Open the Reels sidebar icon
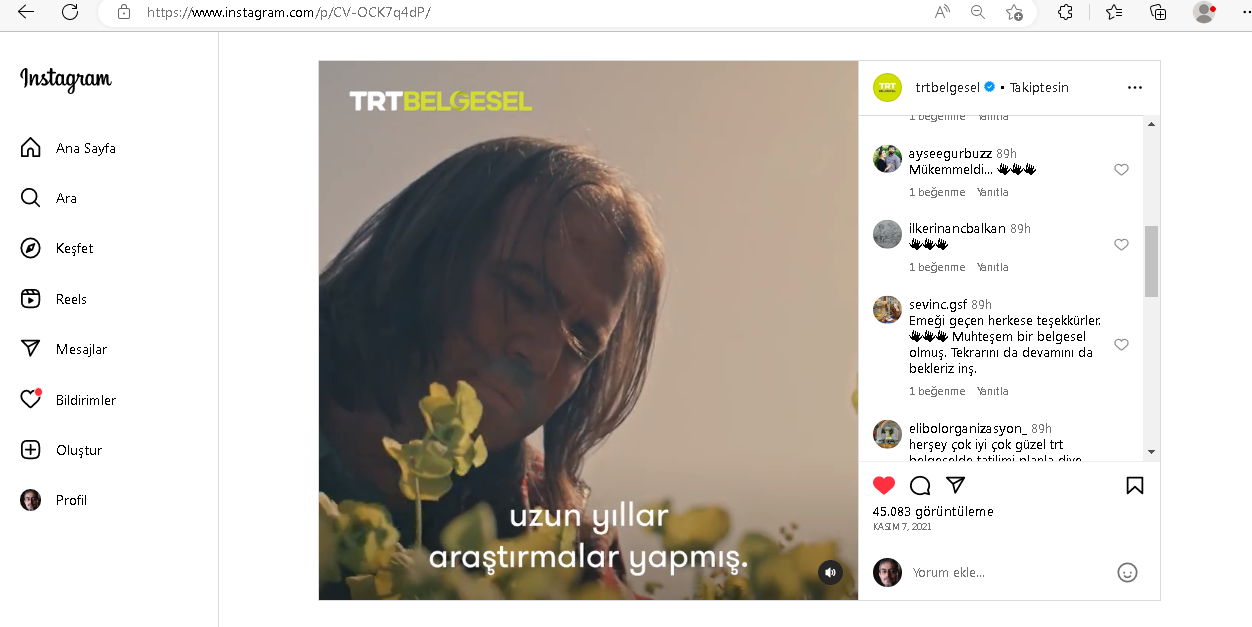1252x627 pixels. [31, 299]
